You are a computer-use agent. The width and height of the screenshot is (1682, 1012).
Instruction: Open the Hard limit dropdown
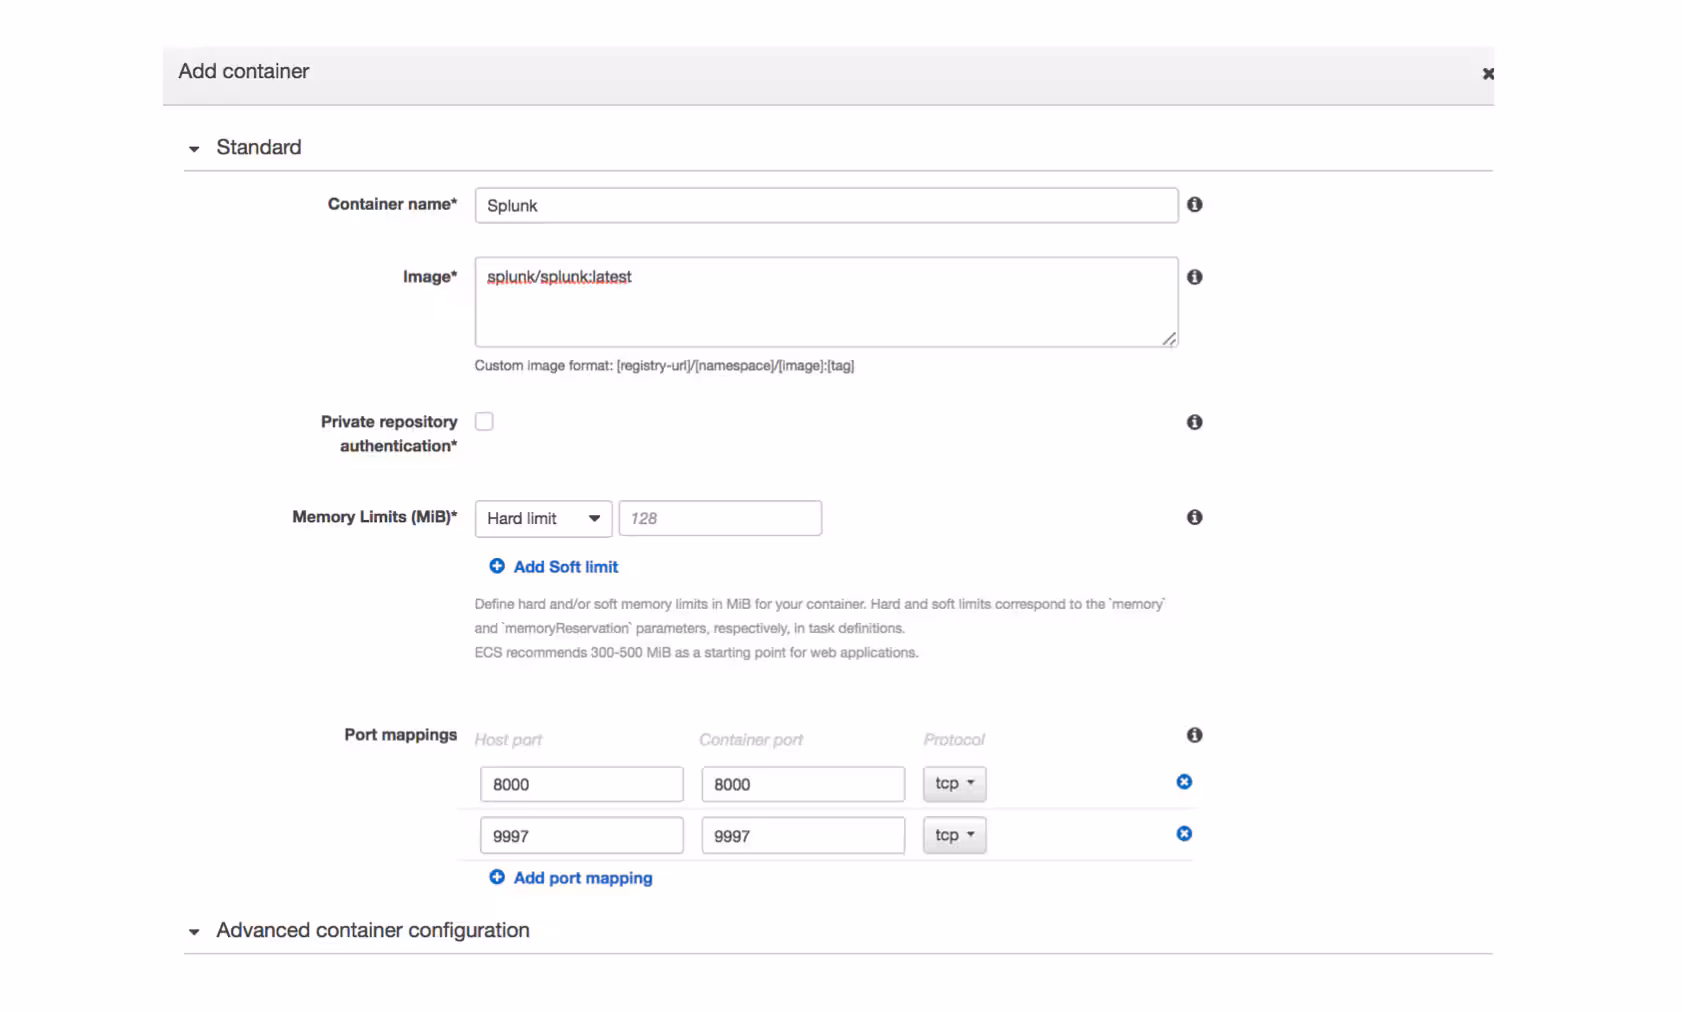click(x=543, y=518)
